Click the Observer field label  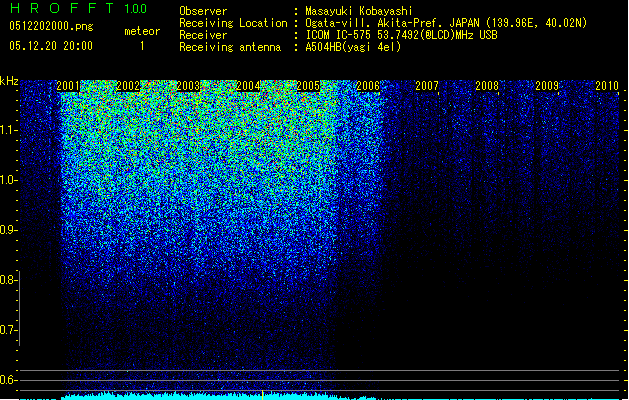coord(203,11)
